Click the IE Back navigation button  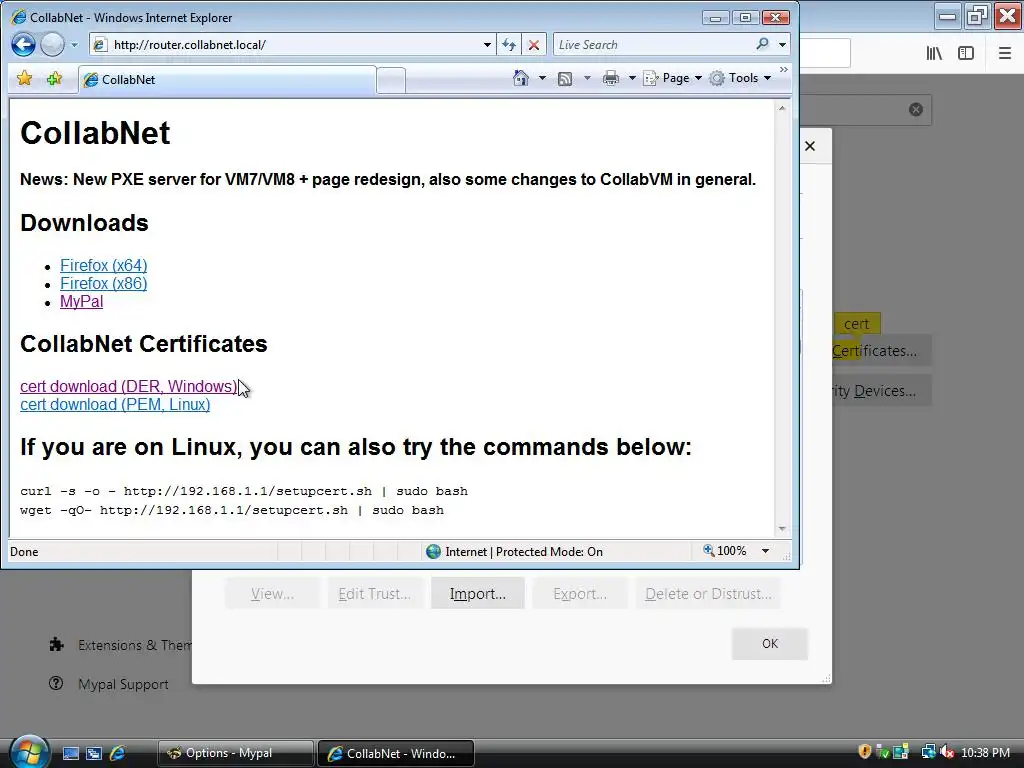(23, 44)
